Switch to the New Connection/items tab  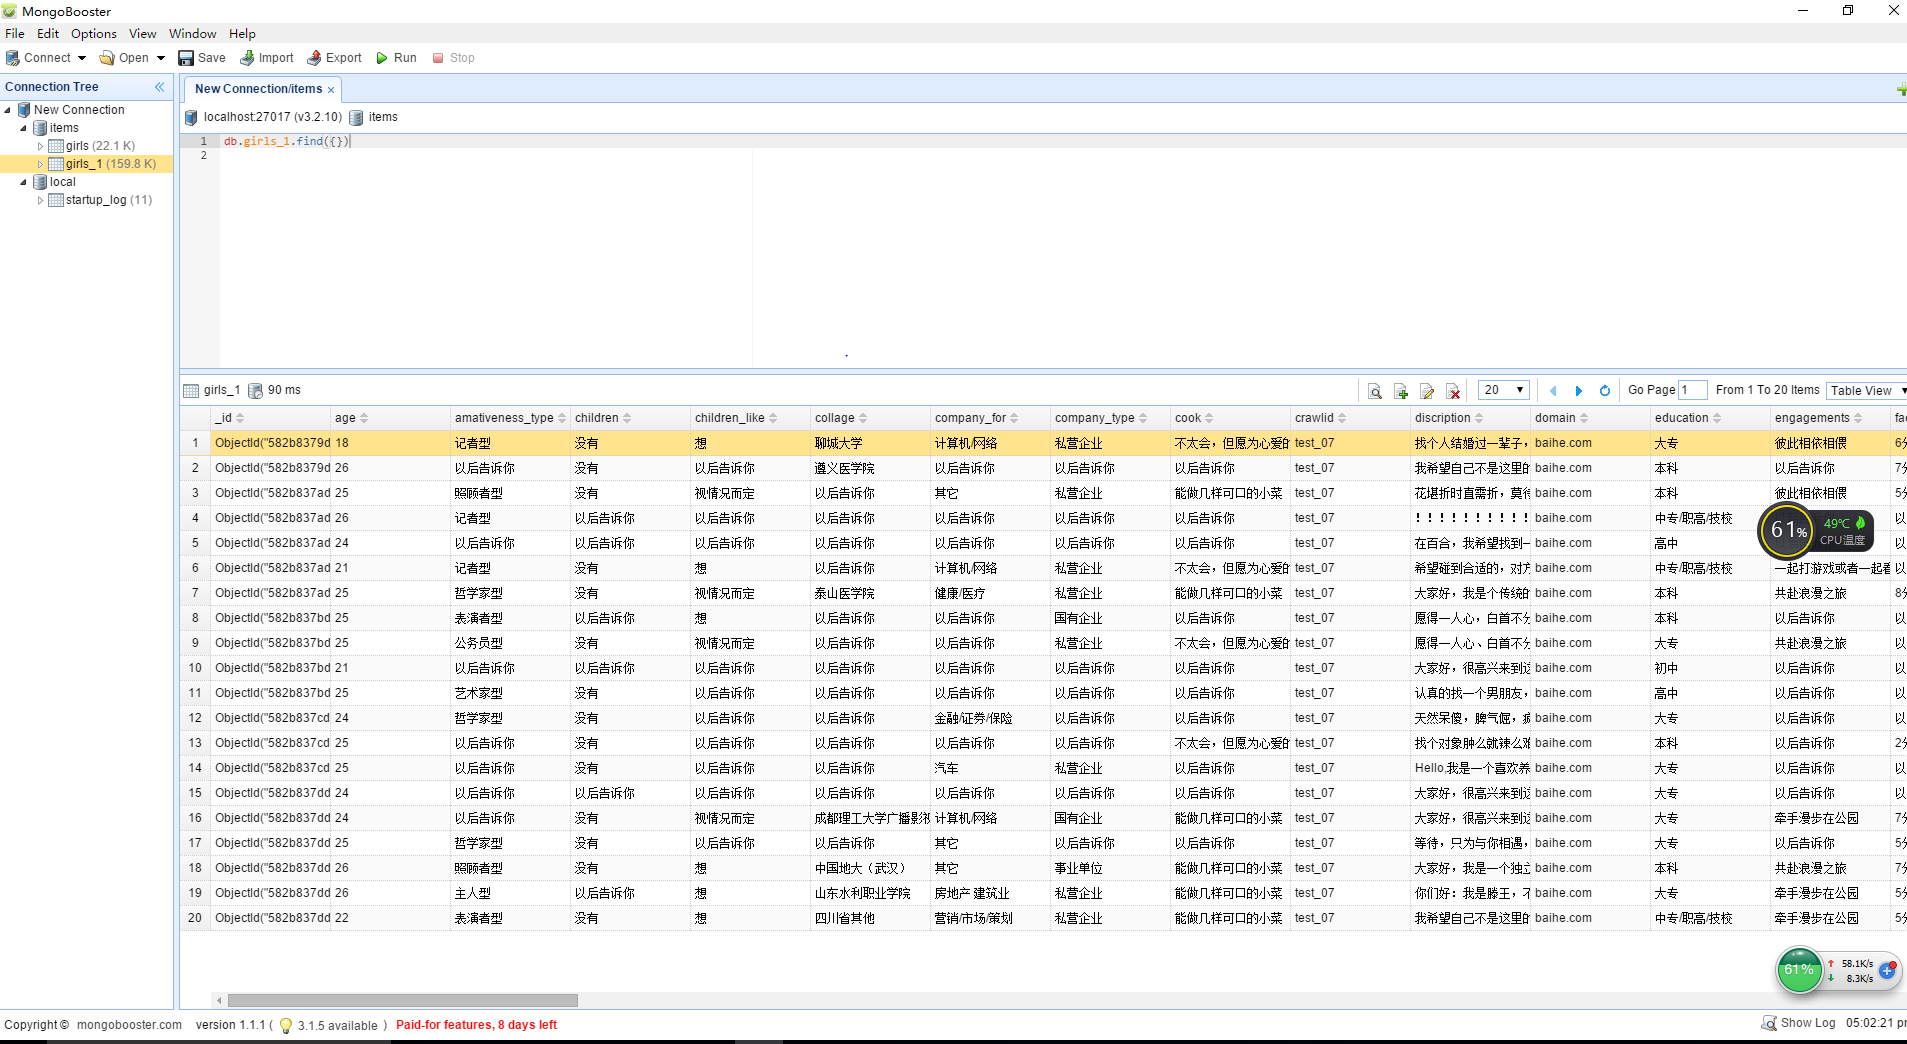click(x=258, y=89)
